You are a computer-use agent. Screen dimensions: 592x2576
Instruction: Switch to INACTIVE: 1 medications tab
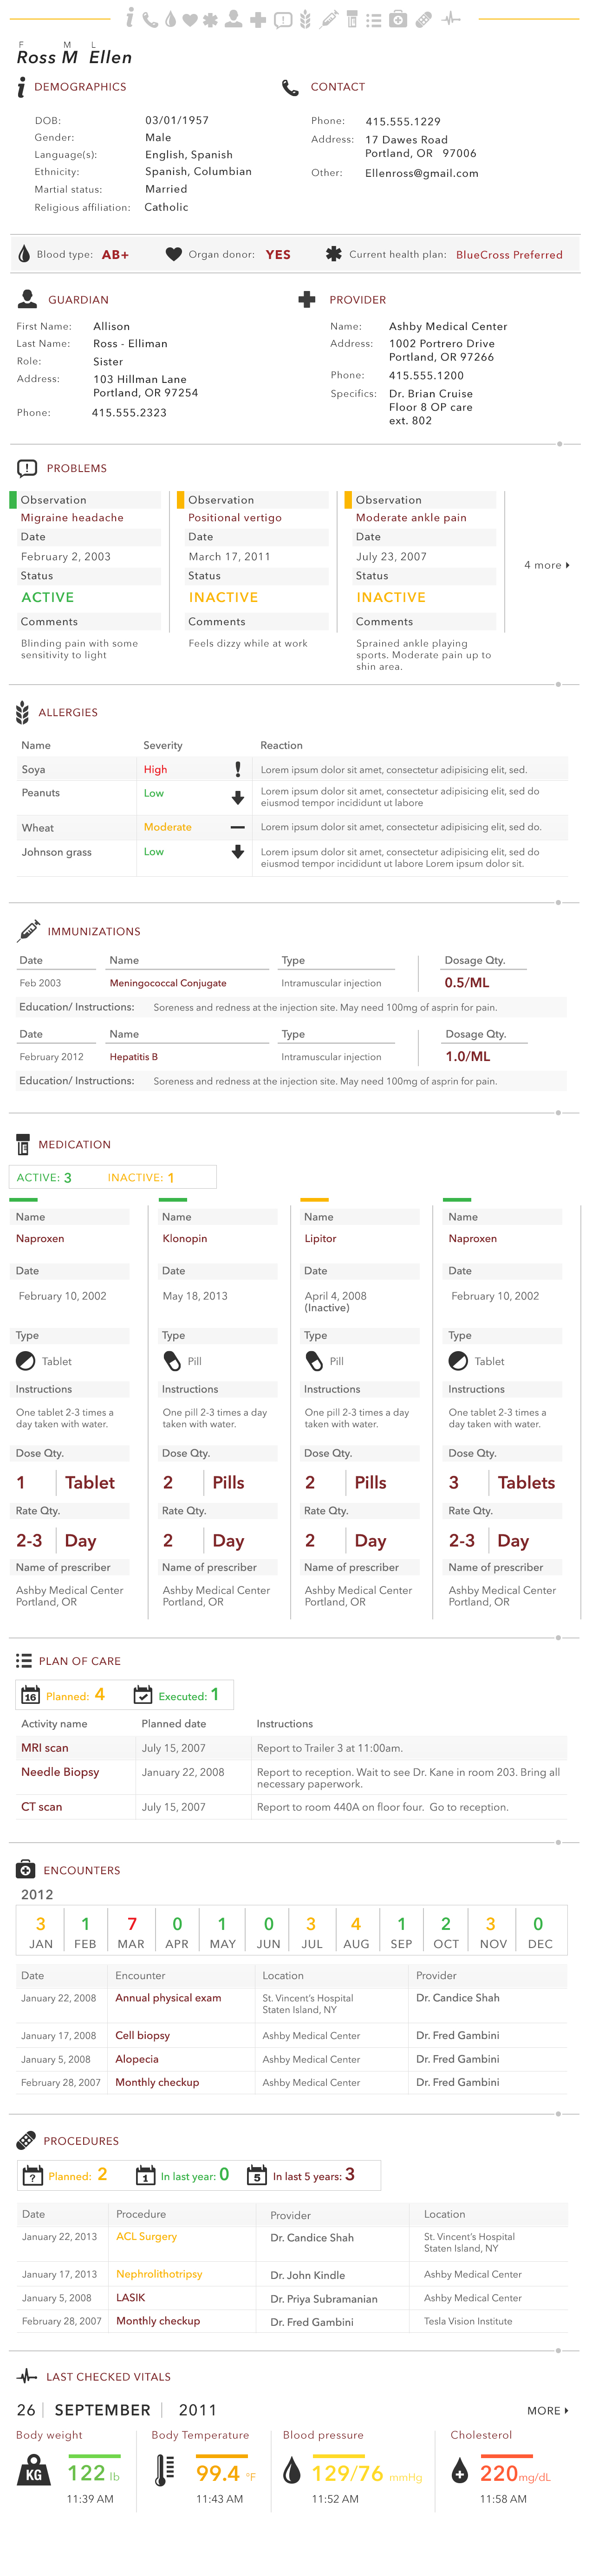(141, 1177)
